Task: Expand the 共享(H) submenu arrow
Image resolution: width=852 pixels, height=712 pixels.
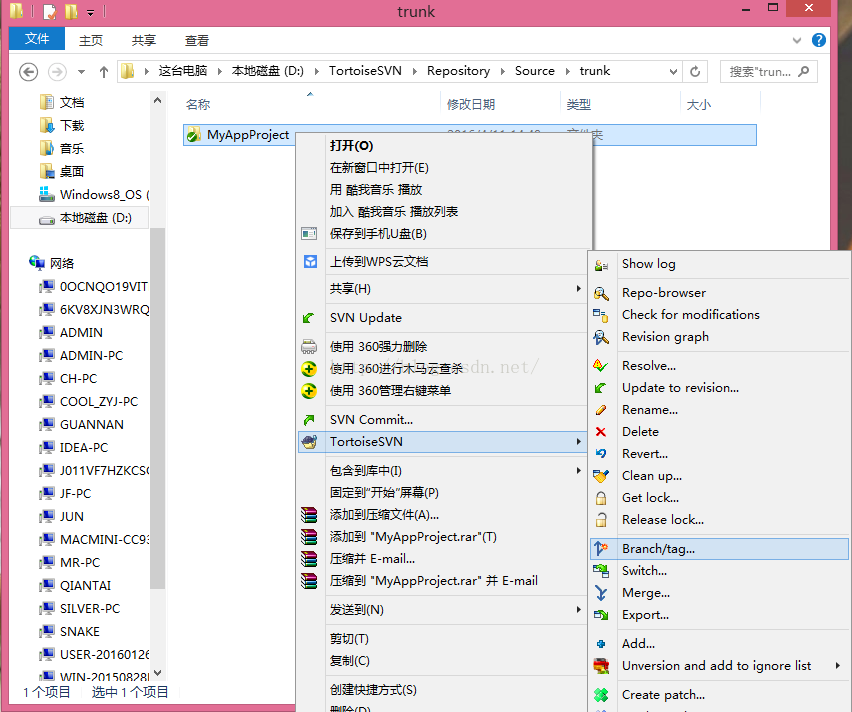Action: pos(578,289)
